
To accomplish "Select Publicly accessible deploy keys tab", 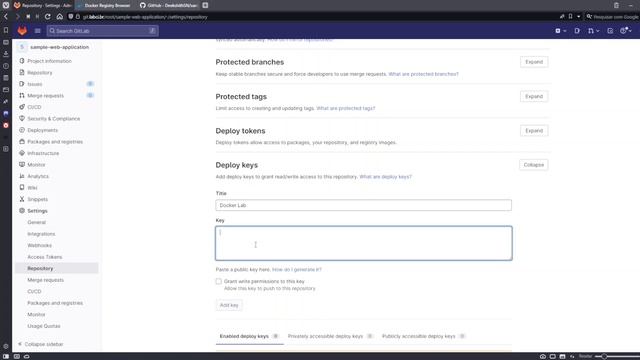I will click(x=424, y=336).
